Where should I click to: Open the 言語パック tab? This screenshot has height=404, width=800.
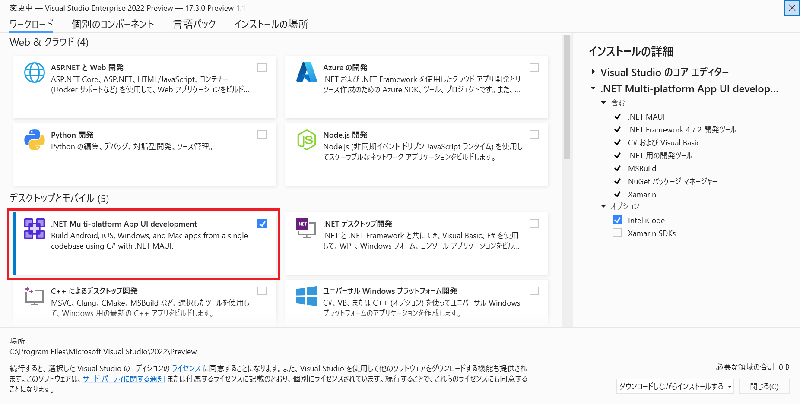pos(194,24)
